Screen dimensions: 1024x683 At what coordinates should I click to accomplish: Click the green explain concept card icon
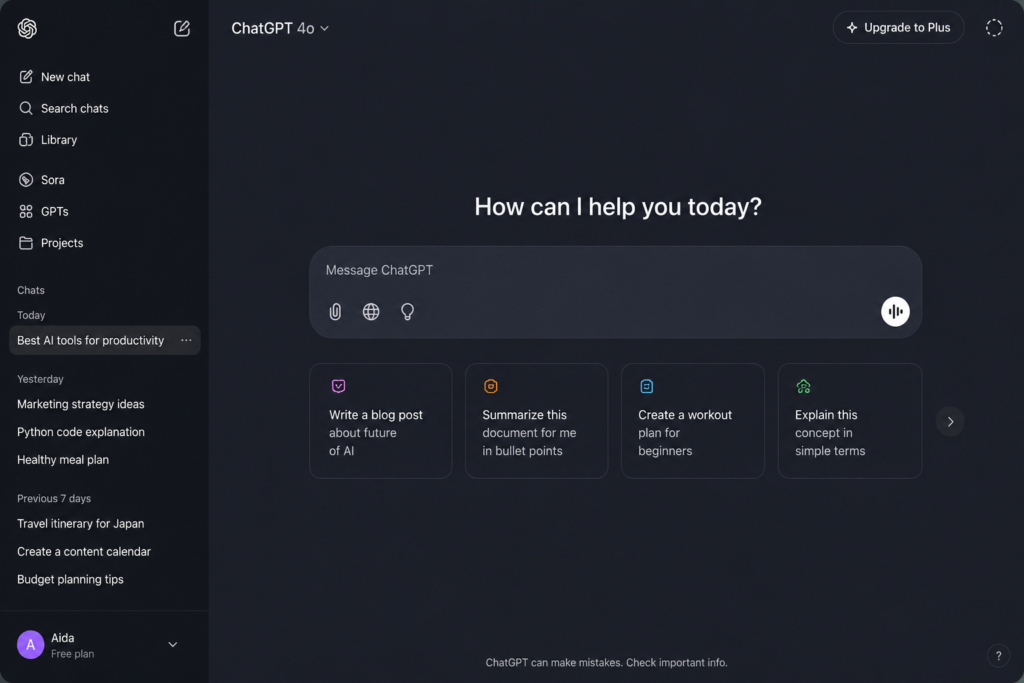[x=803, y=386]
